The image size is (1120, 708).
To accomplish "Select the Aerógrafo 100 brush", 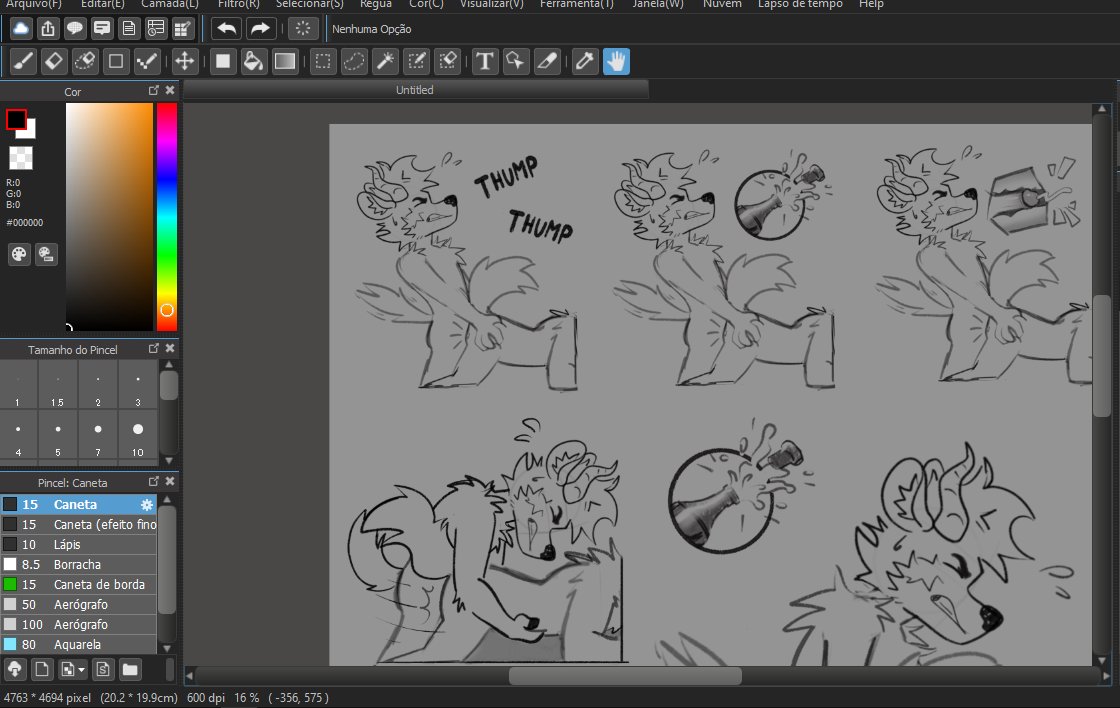I will pos(79,624).
